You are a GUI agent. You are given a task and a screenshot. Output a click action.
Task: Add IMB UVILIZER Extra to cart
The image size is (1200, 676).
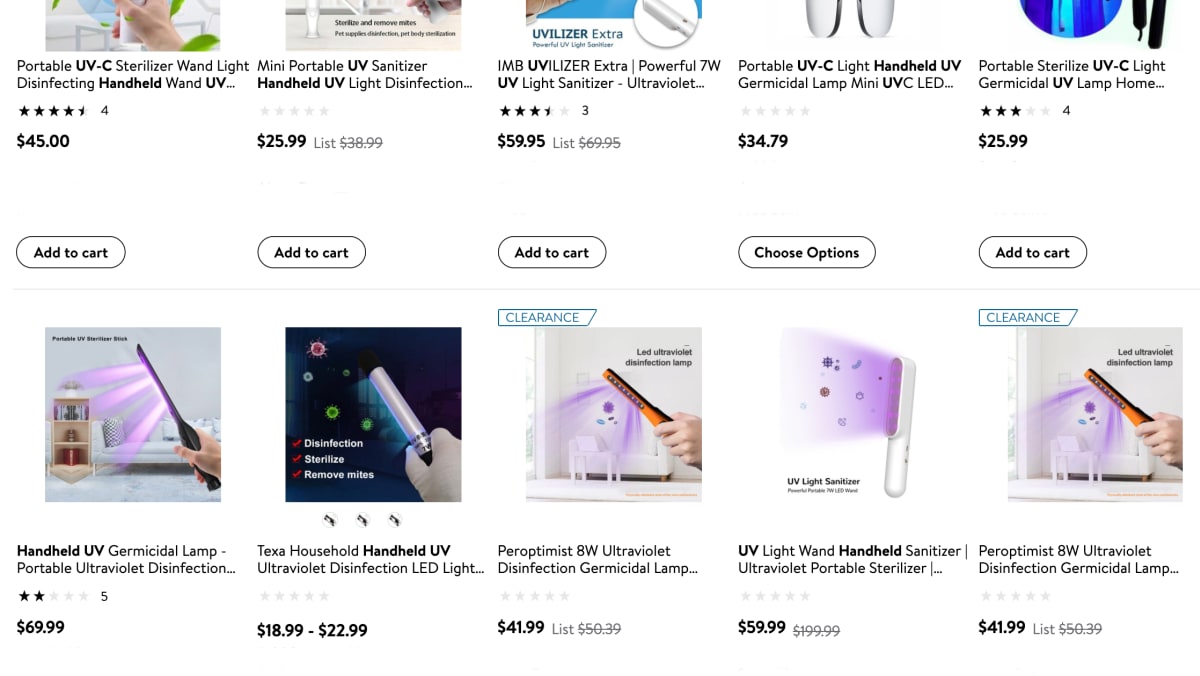[x=551, y=252]
